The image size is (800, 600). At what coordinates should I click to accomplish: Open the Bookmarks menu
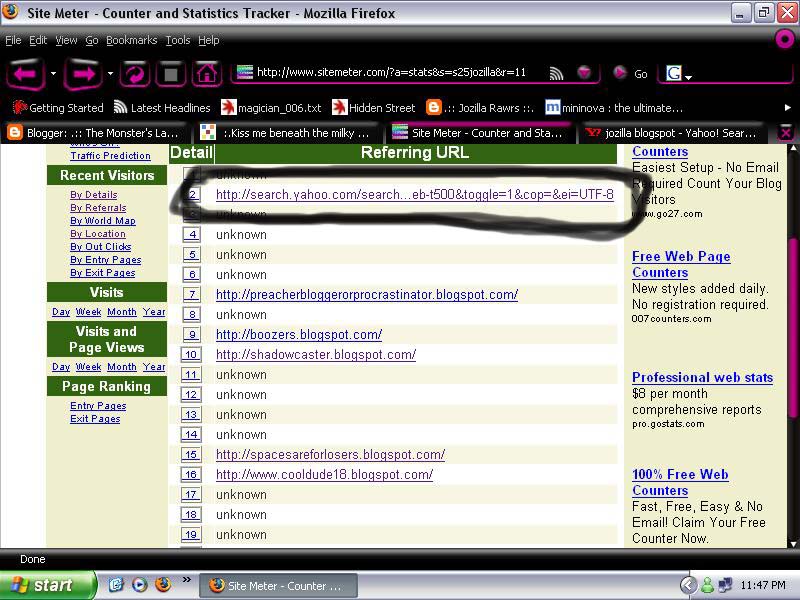coord(132,40)
